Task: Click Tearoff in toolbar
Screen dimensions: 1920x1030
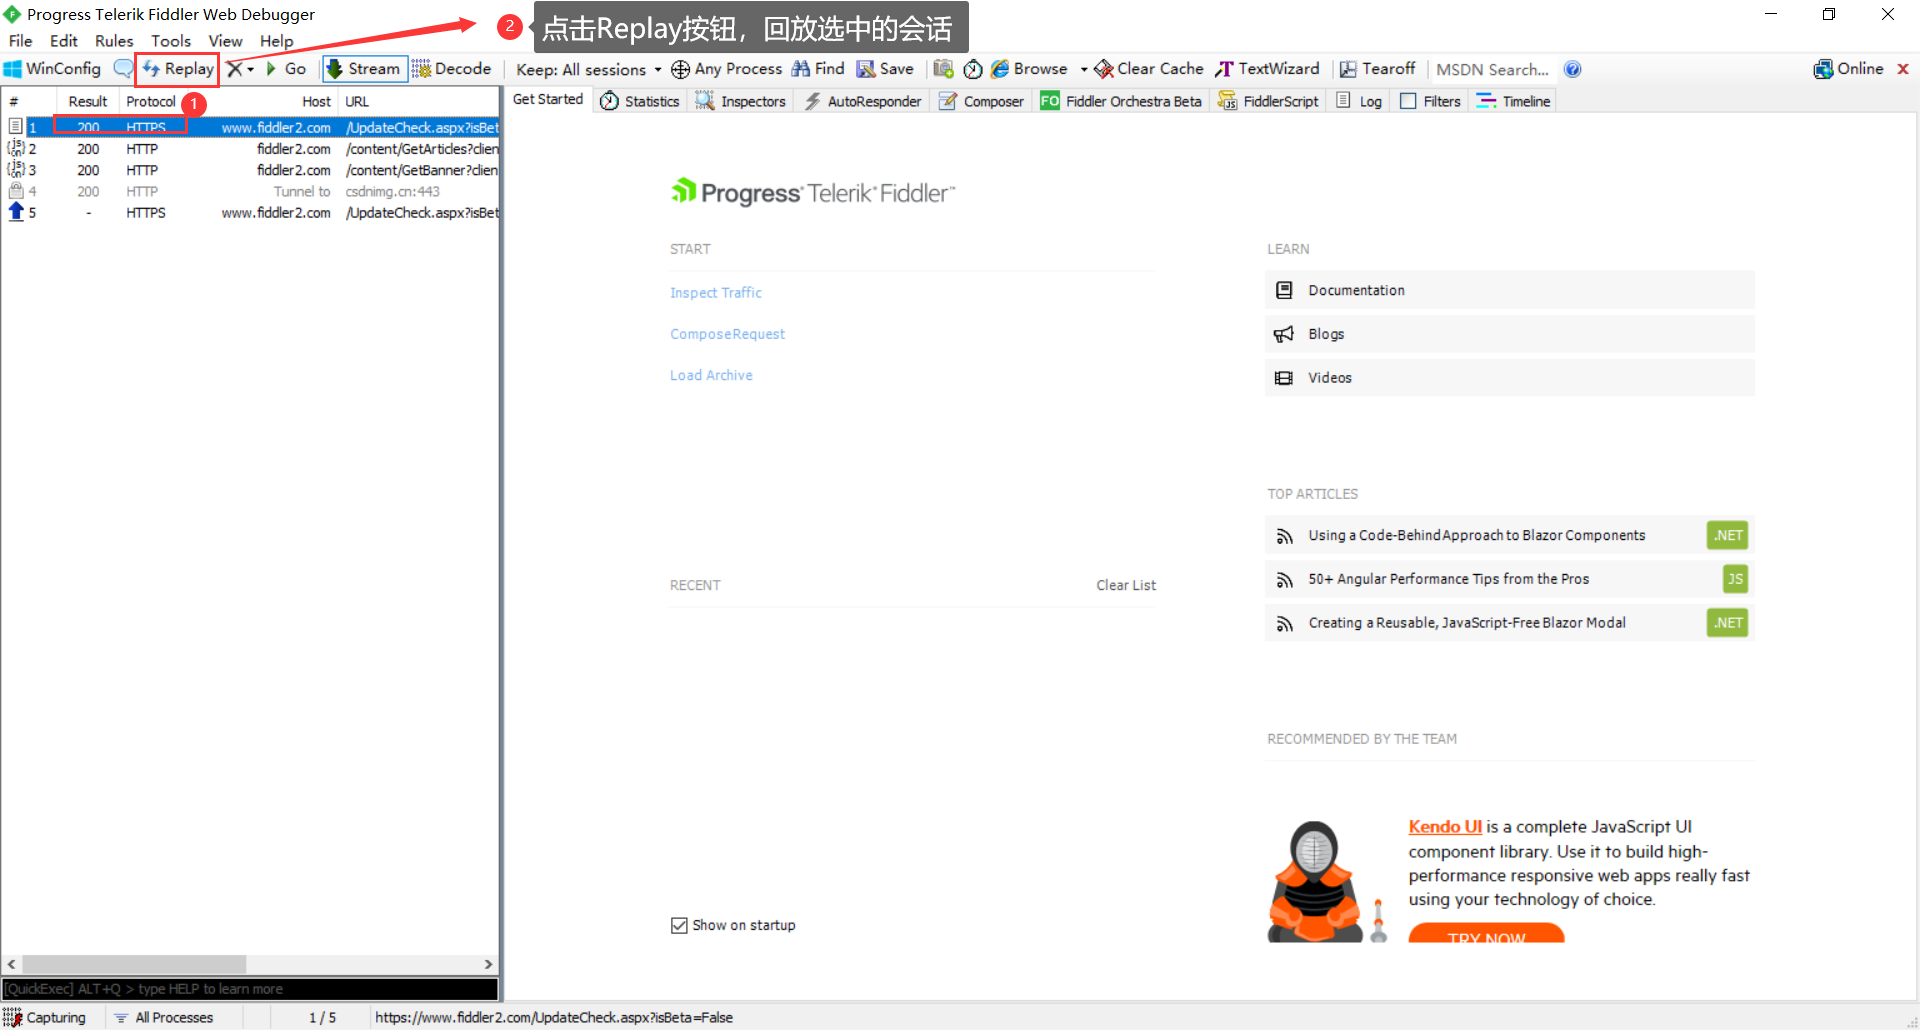Action: coord(1378,69)
